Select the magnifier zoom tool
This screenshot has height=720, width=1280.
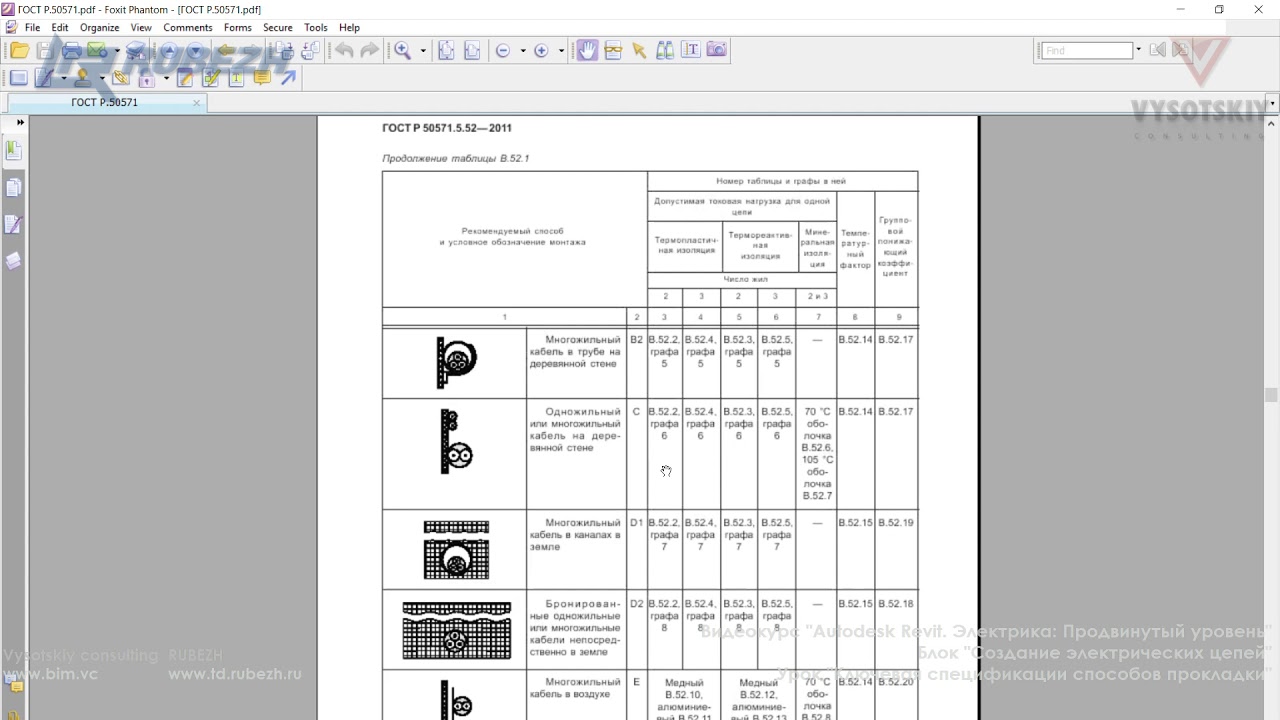pyautogui.click(x=402, y=50)
